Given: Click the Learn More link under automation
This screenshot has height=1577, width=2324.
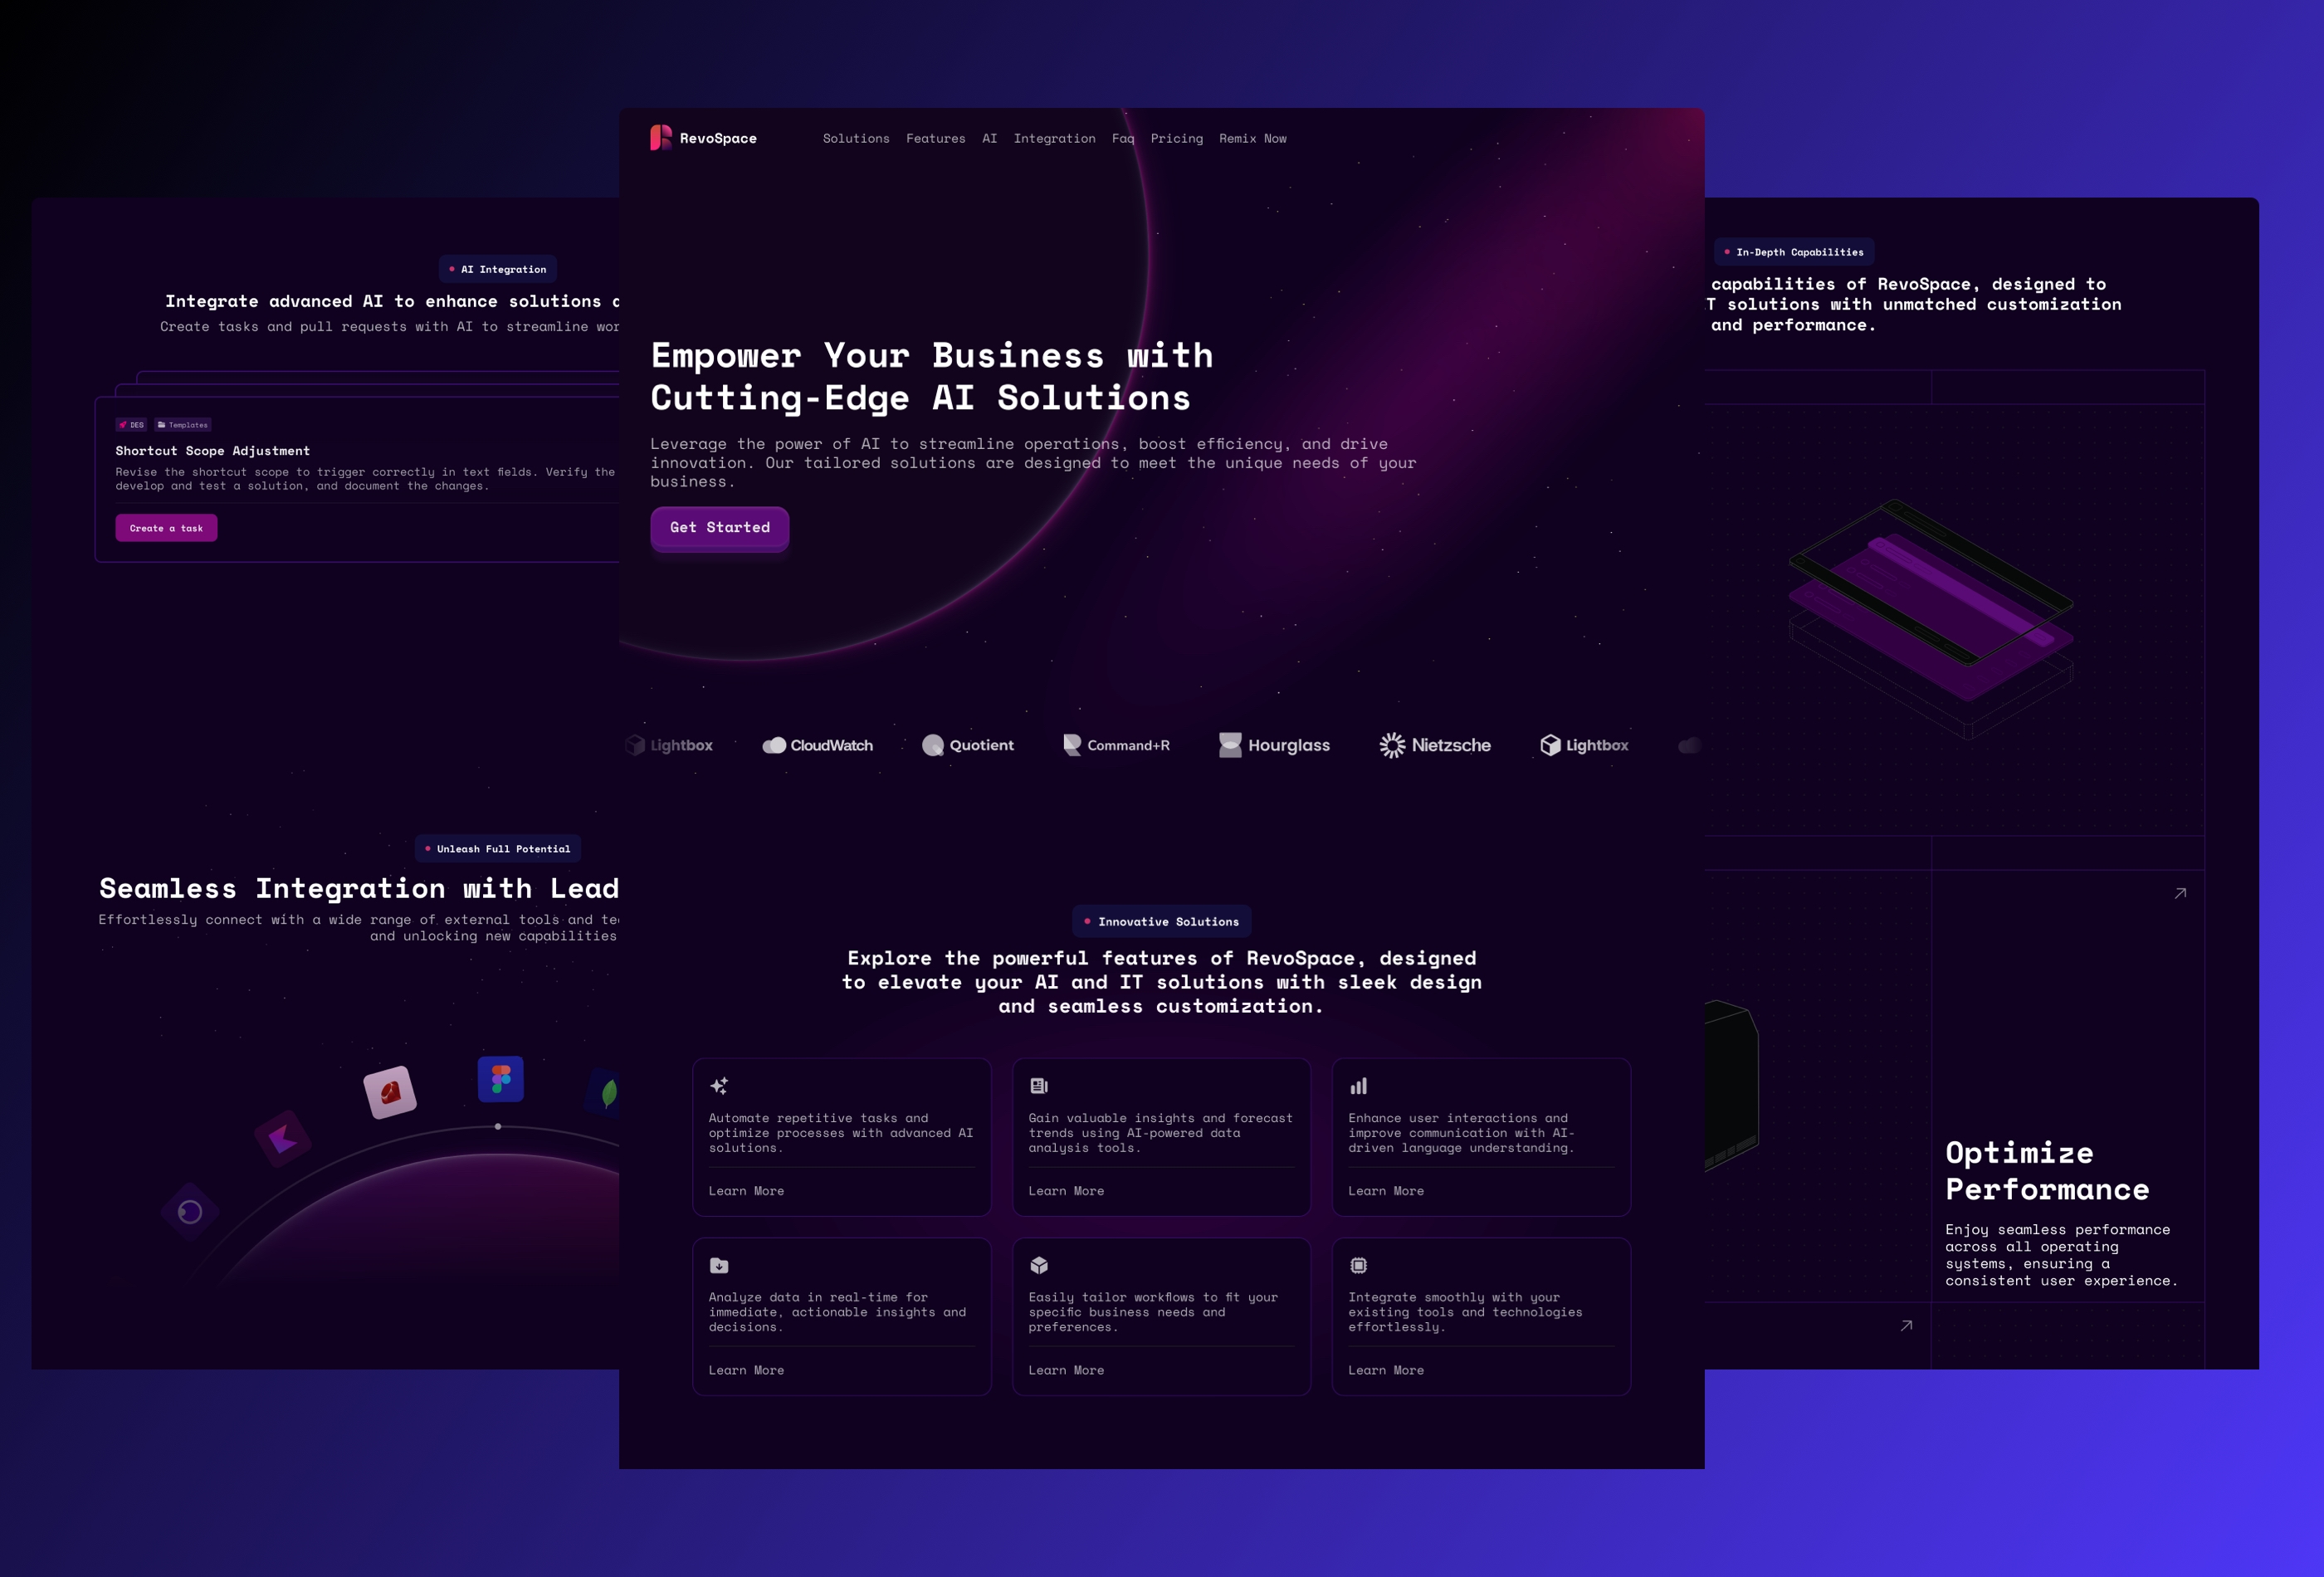Looking at the screenshot, I should click(746, 1189).
